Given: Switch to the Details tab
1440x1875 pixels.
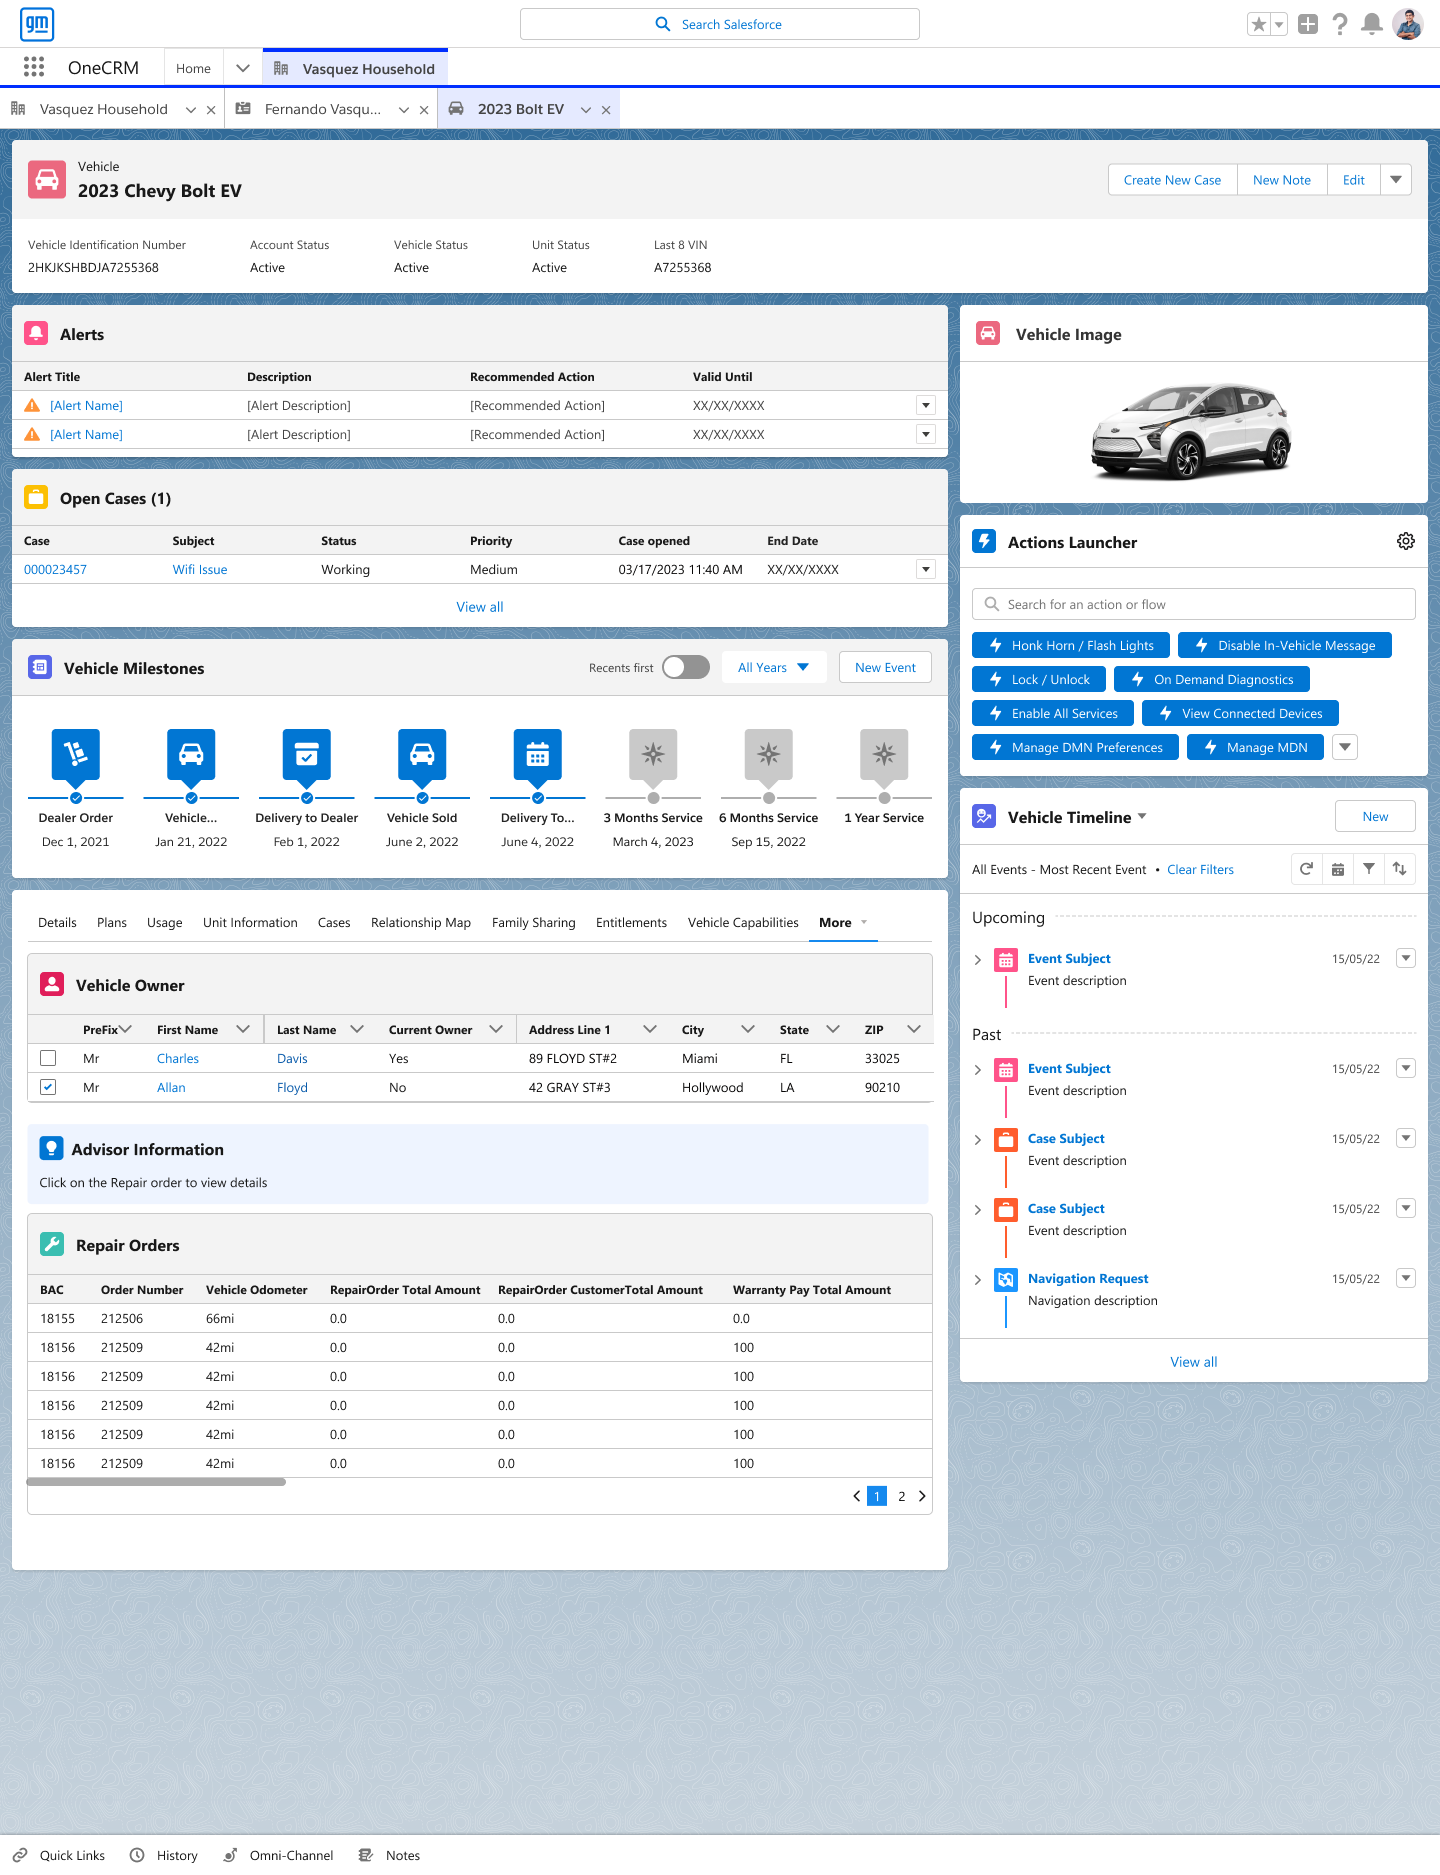Looking at the screenshot, I should pyautogui.click(x=57, y=922).
